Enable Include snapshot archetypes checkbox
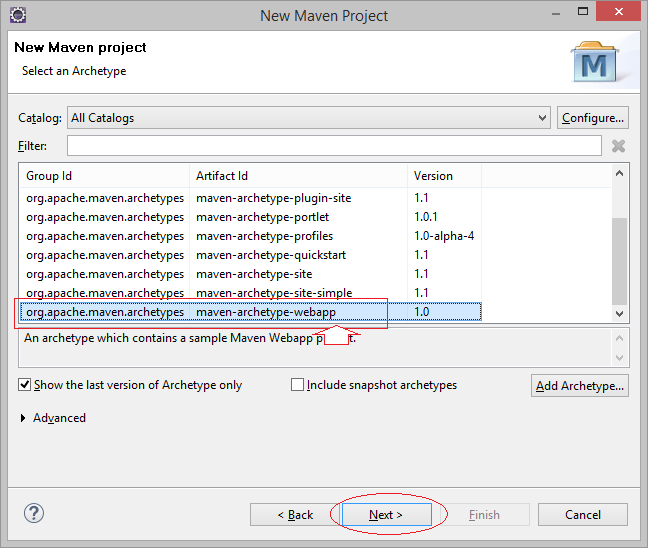Screen dimensions: 648x548 tap(297, 385)
